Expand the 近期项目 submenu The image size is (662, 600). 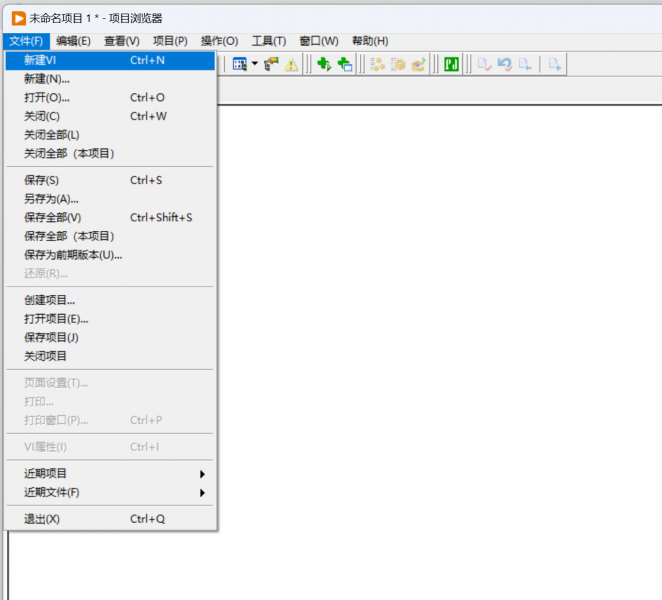110,474
